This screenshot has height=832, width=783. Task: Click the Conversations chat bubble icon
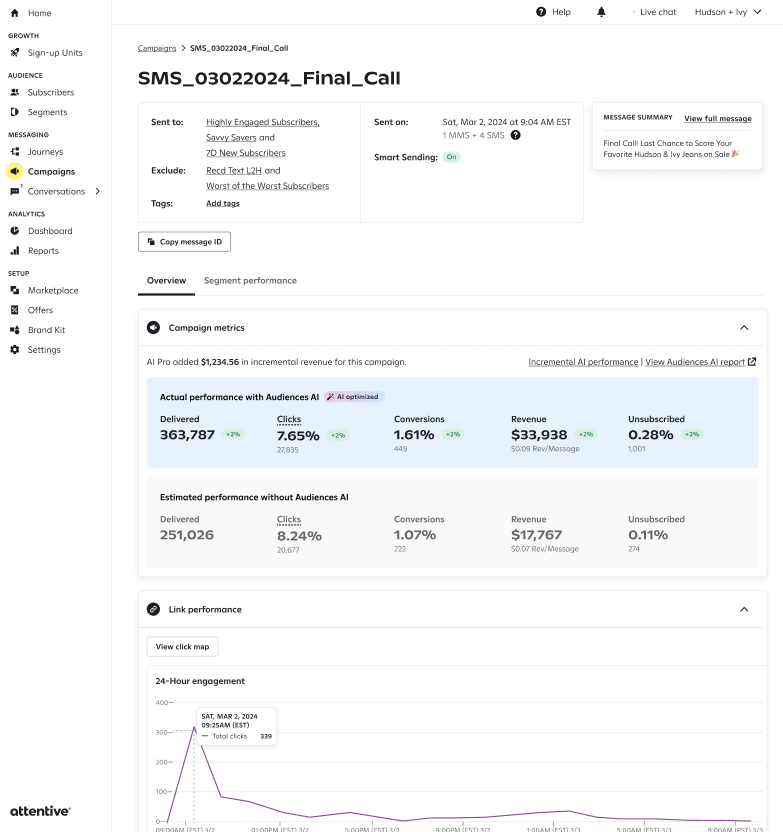pos(15,191)
